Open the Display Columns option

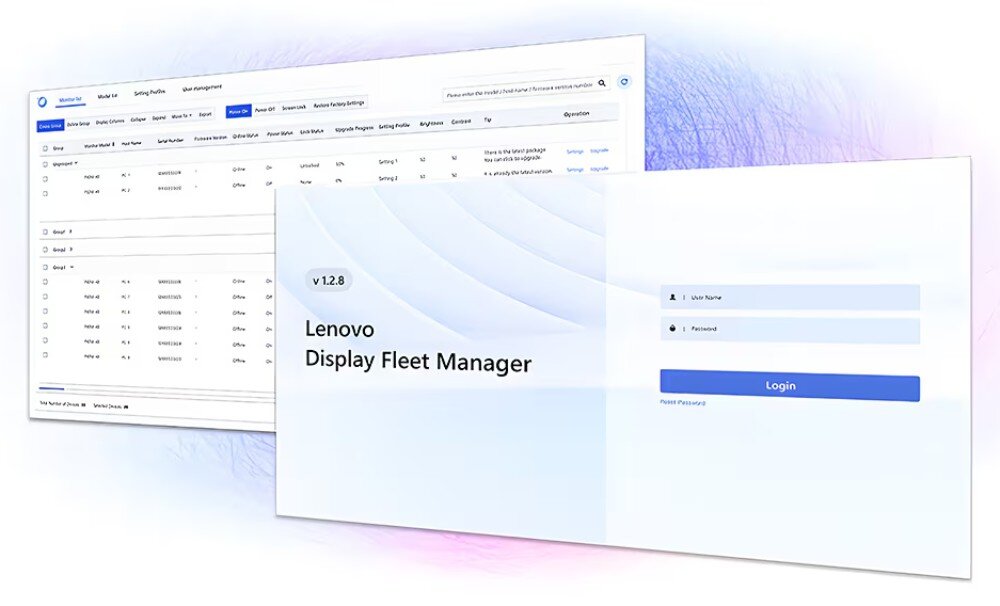click(110, 121)
